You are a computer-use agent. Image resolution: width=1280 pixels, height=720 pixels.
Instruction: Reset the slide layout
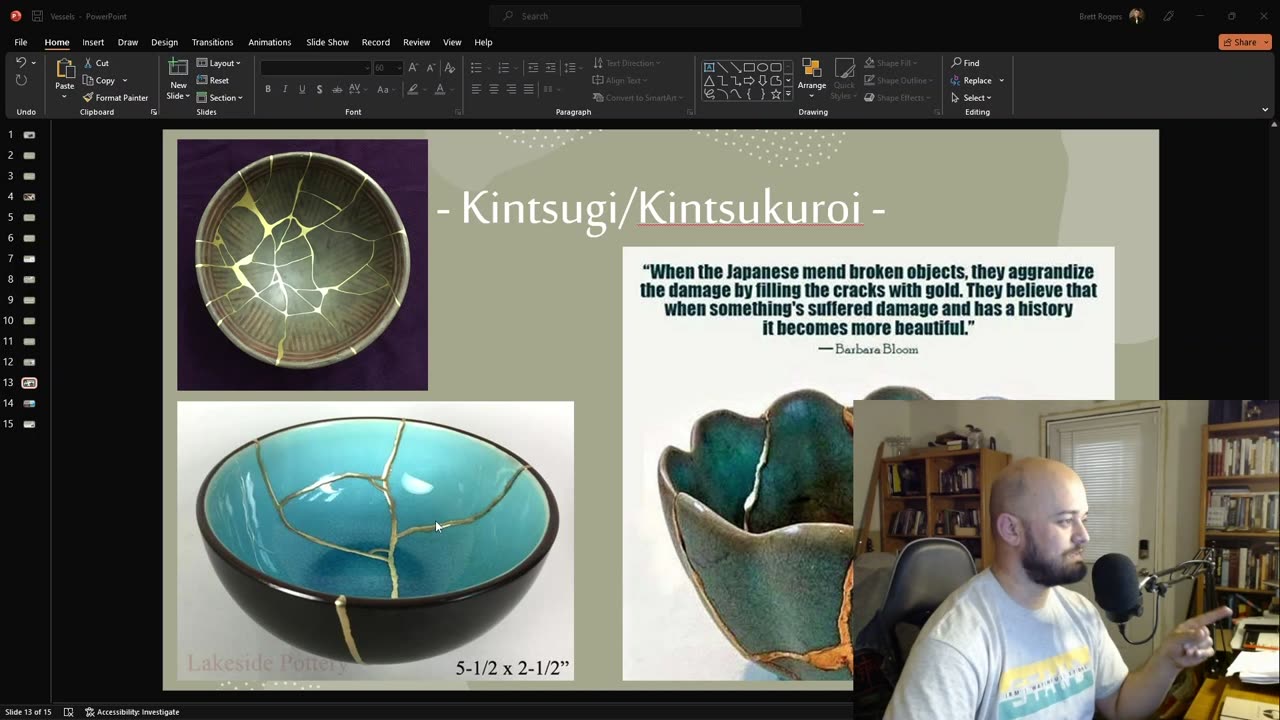(x=213, y=80)
